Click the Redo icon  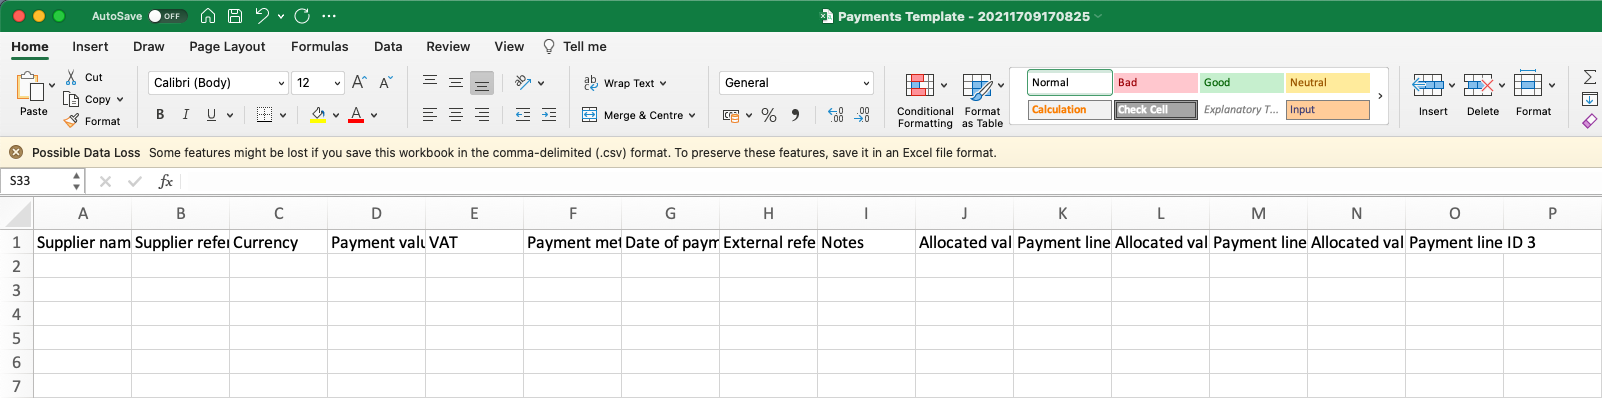[x=302, y=16]
